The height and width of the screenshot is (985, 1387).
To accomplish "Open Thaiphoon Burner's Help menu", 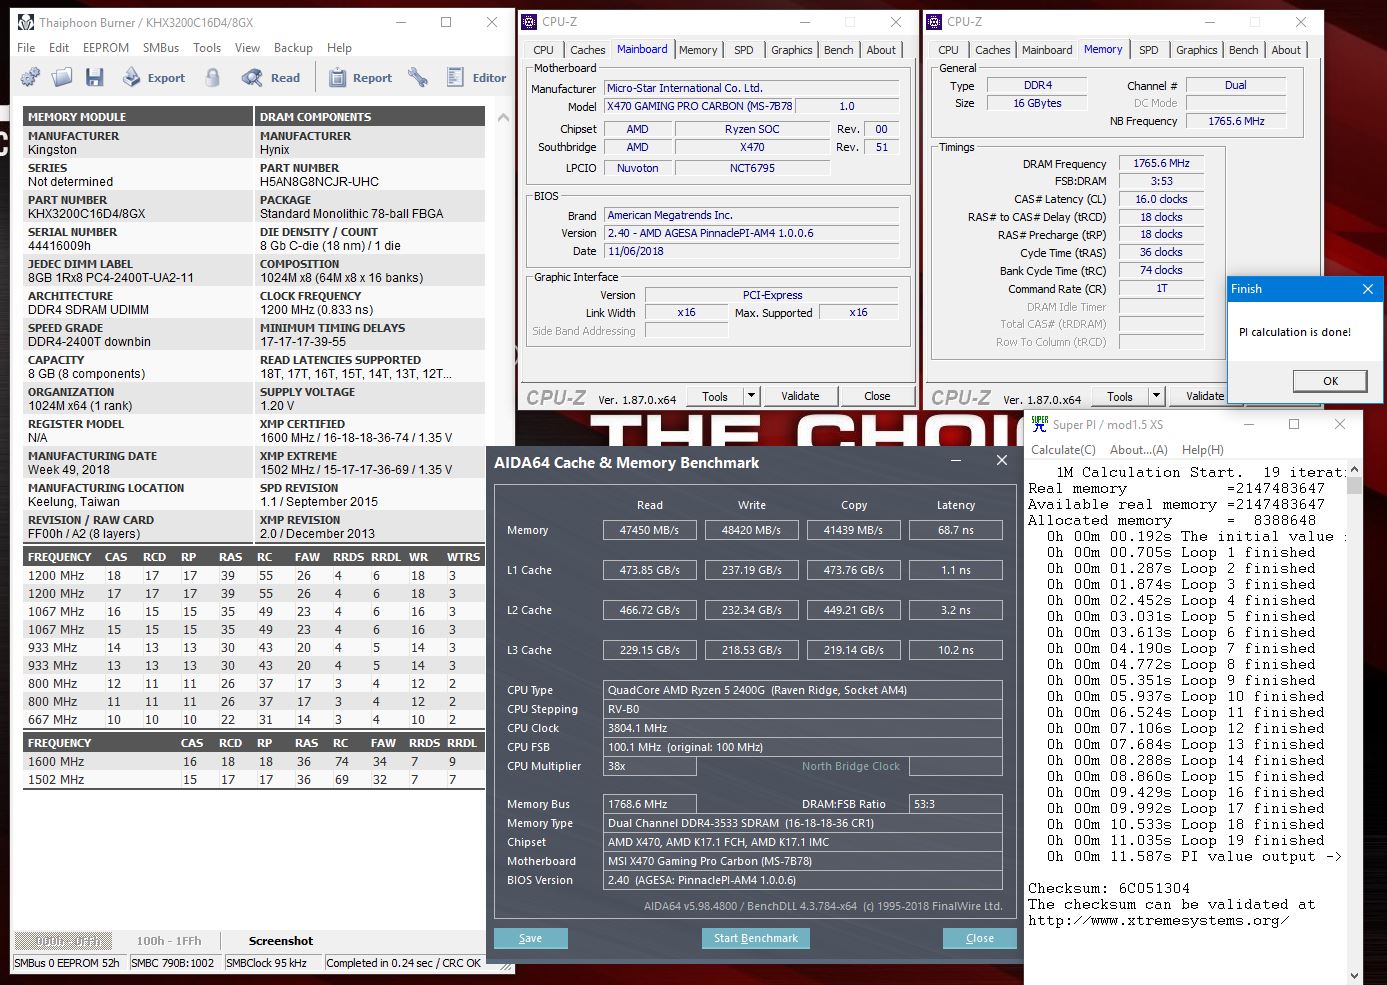I will 339,47.
